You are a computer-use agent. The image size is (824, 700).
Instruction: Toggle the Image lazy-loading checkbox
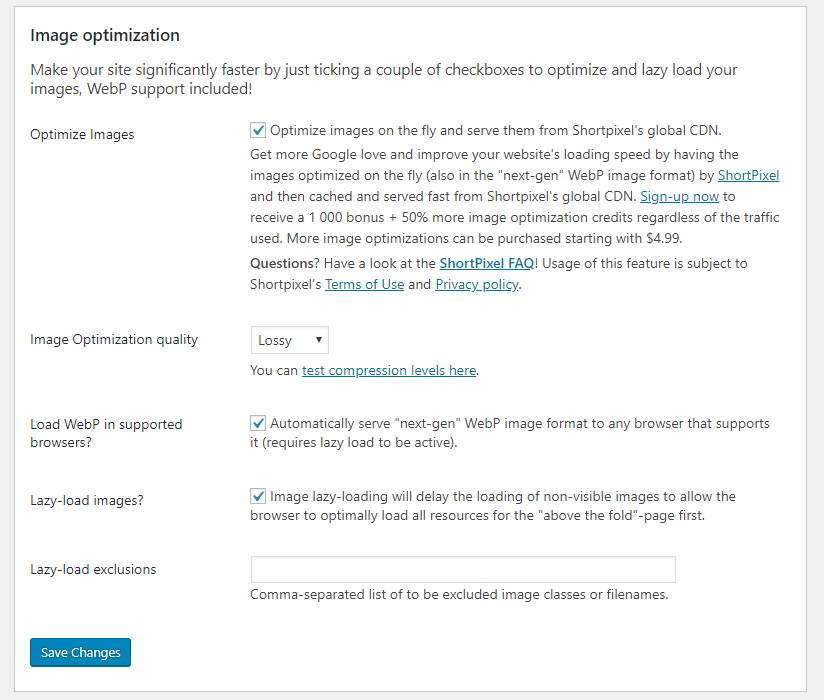(258, 496)
